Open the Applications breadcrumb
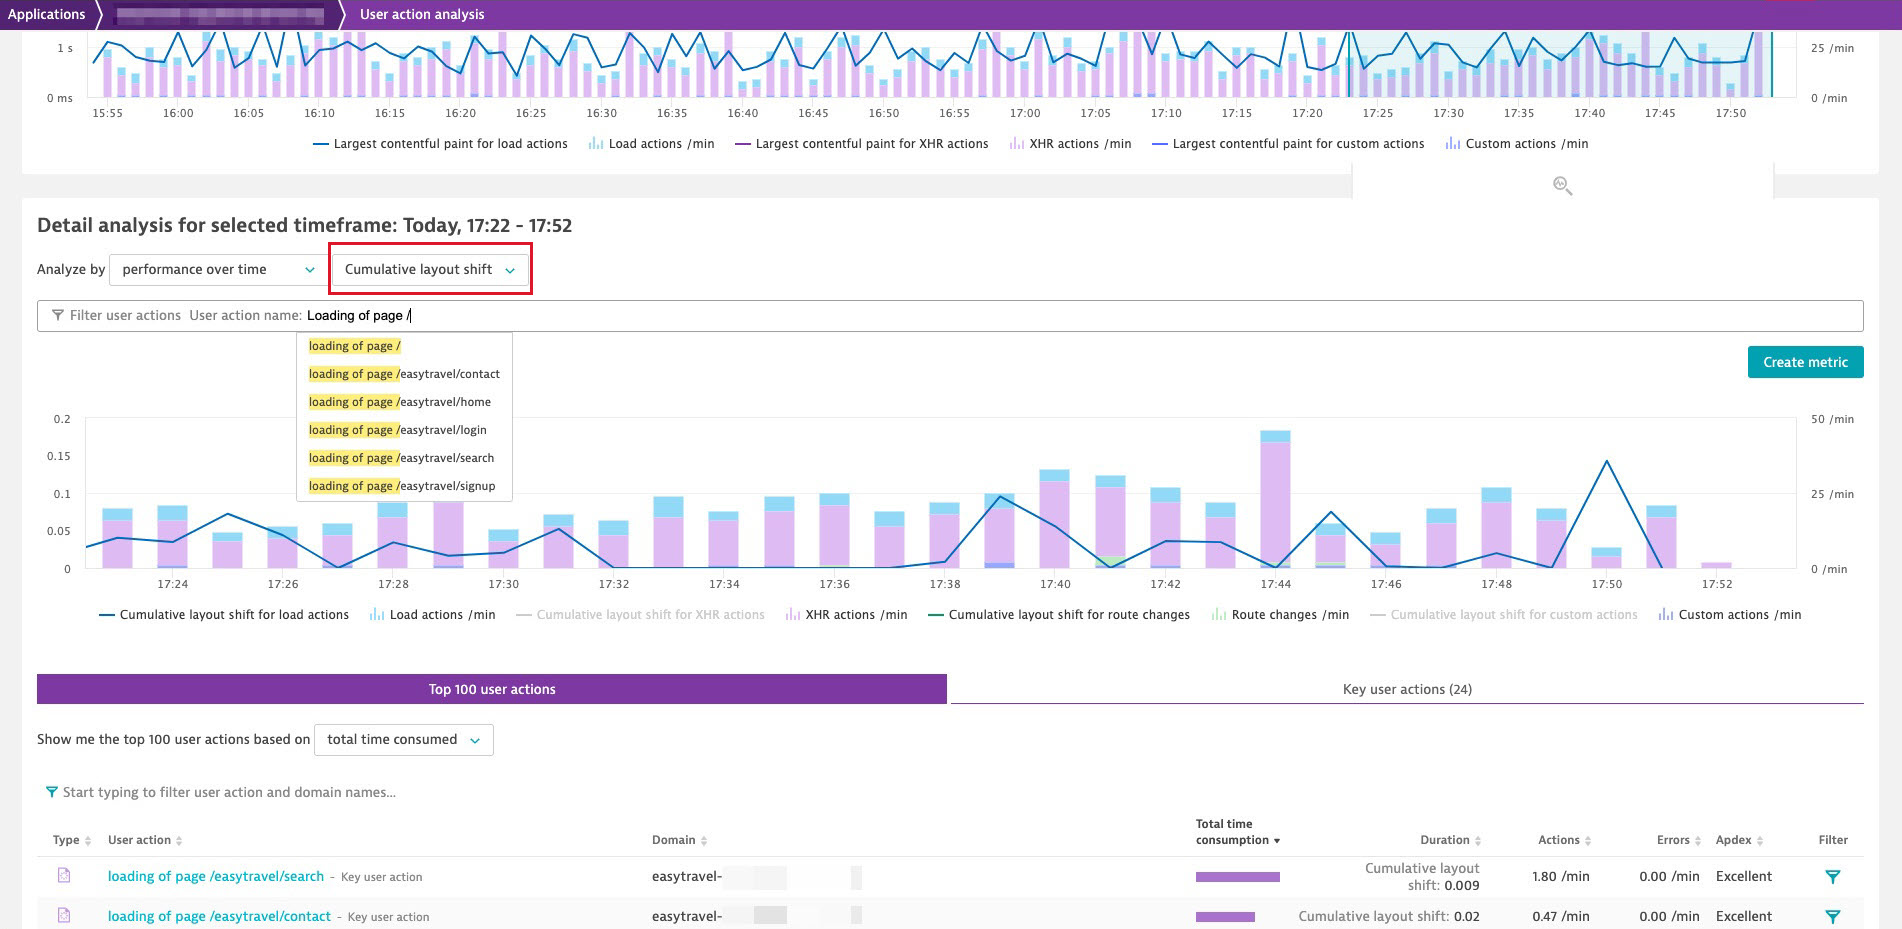1902x929 pixels. pos(47,14)
